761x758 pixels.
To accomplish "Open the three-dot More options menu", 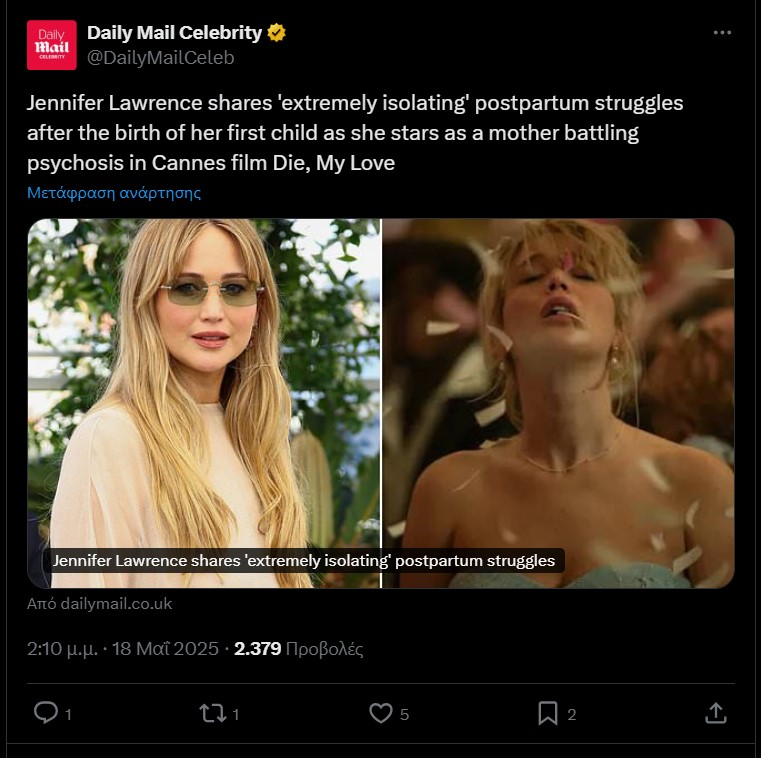I will pyautogui.click(x=722, y=33).
